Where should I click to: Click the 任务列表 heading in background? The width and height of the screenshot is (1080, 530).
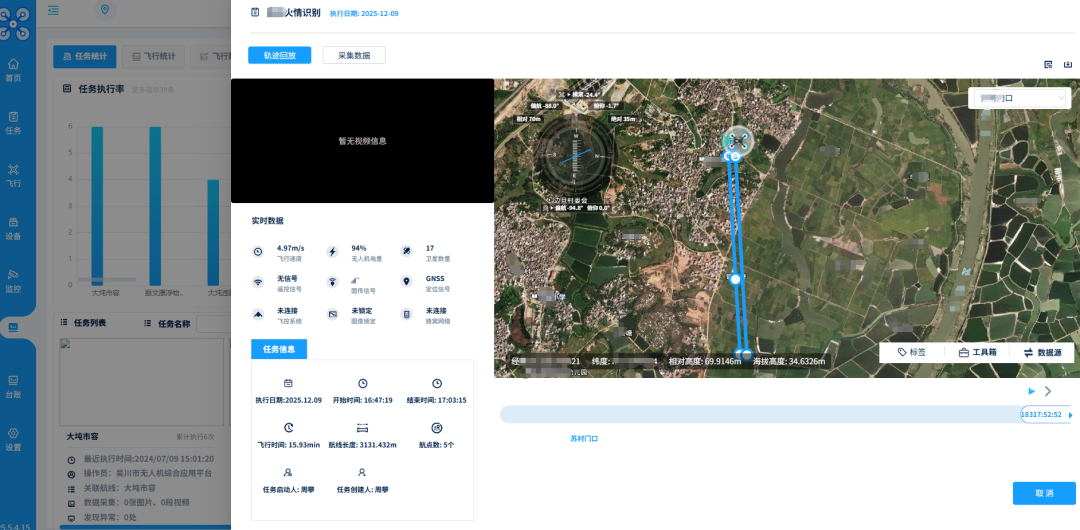coord(90,323)
